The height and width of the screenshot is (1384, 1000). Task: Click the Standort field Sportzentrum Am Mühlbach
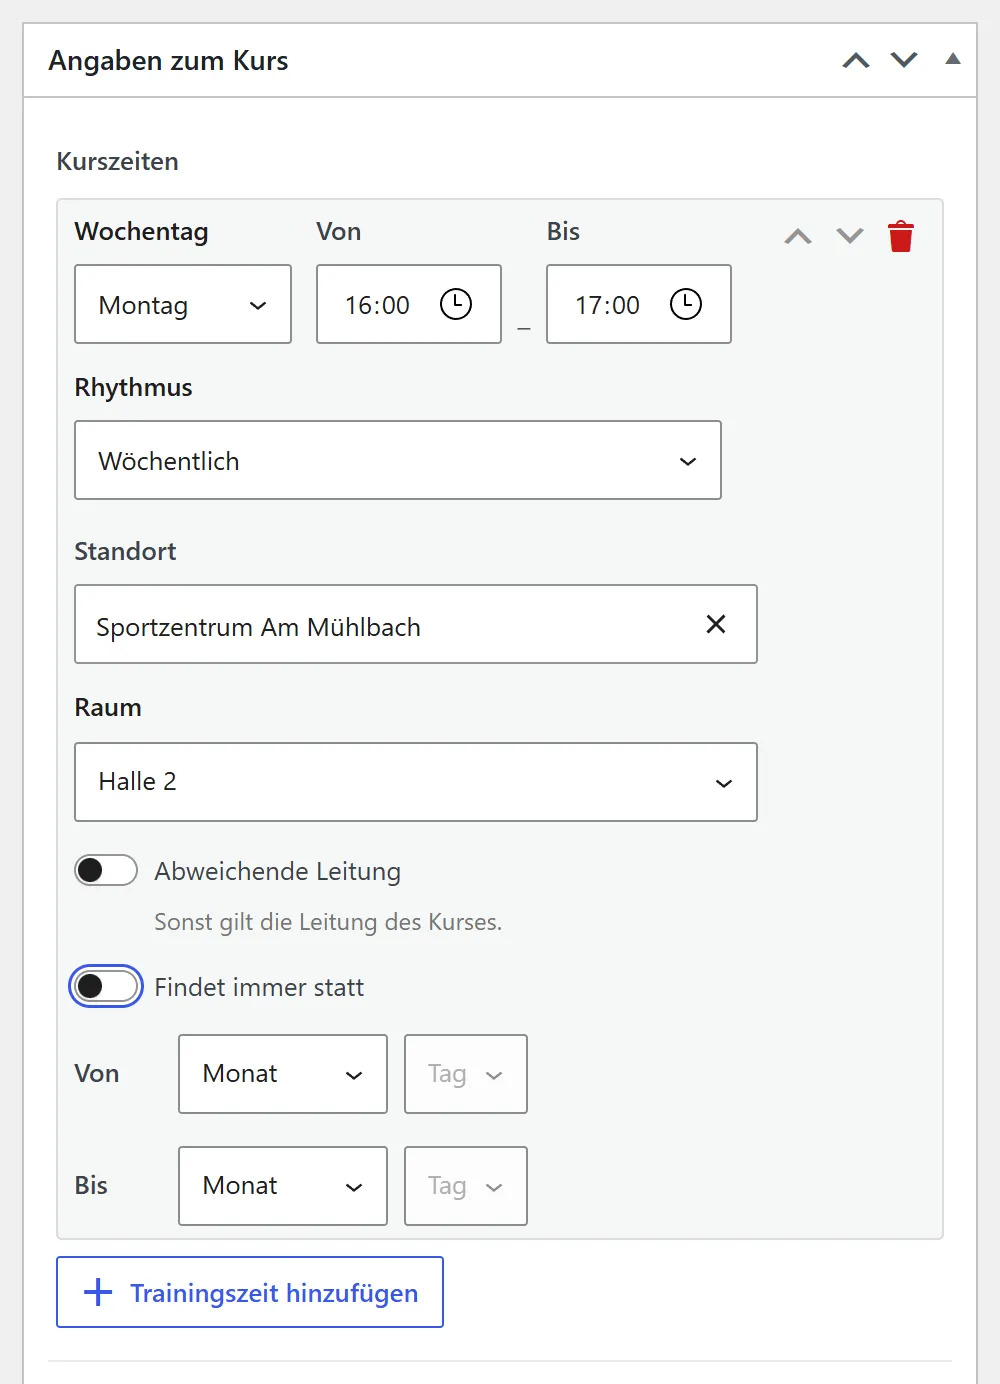[x=416, y=624]
